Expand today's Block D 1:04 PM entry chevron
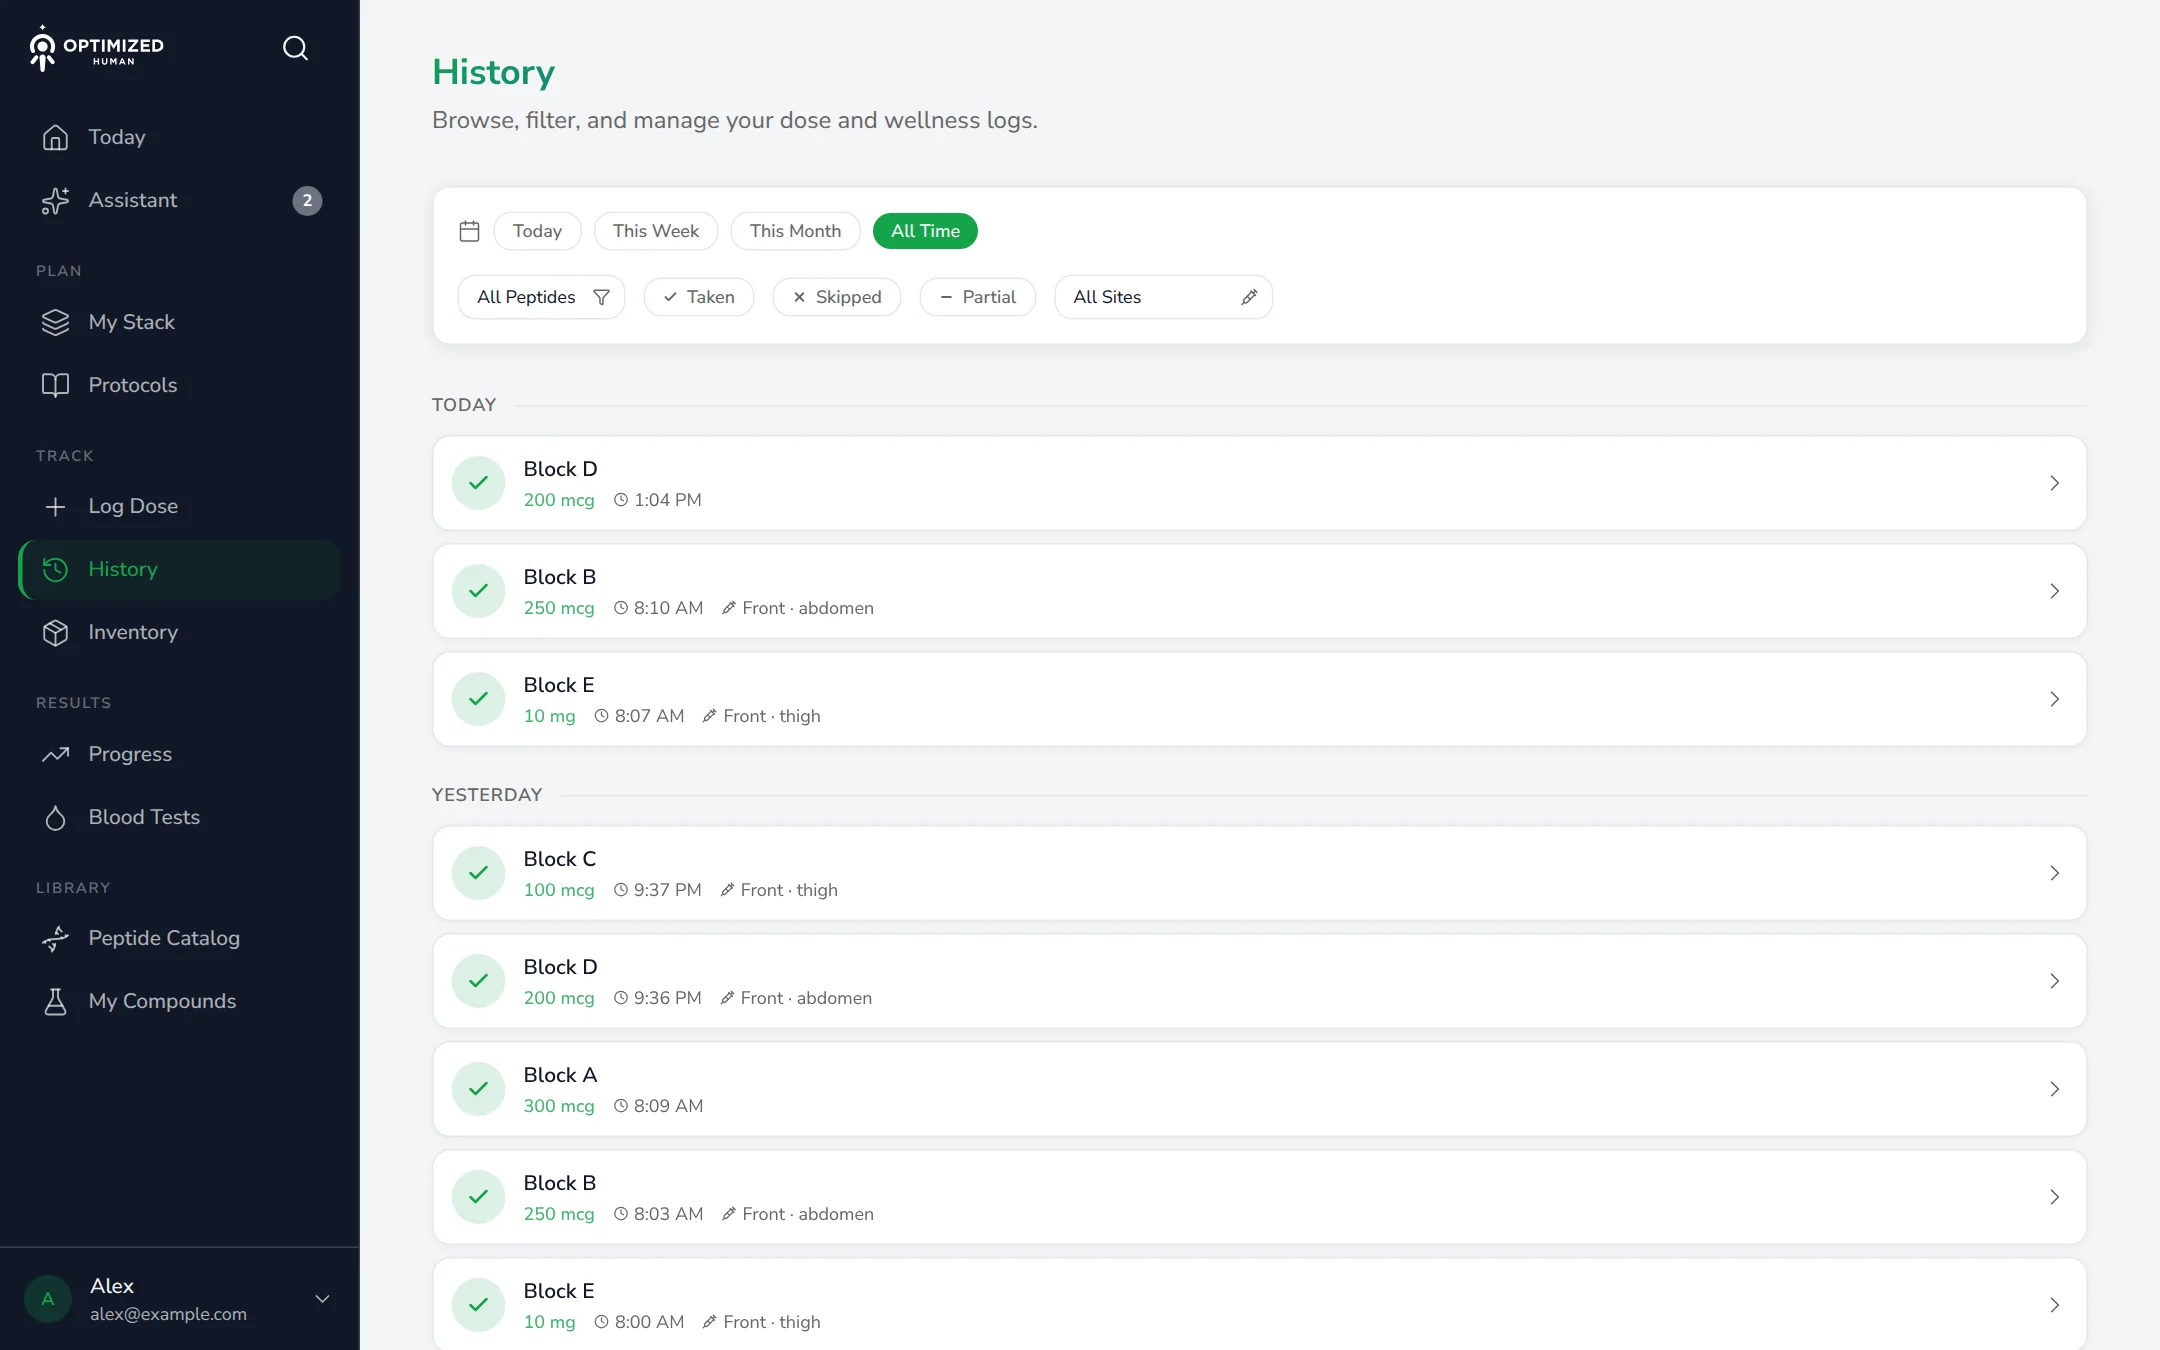This screenshot has height=1350, width=2160. 2054,483
